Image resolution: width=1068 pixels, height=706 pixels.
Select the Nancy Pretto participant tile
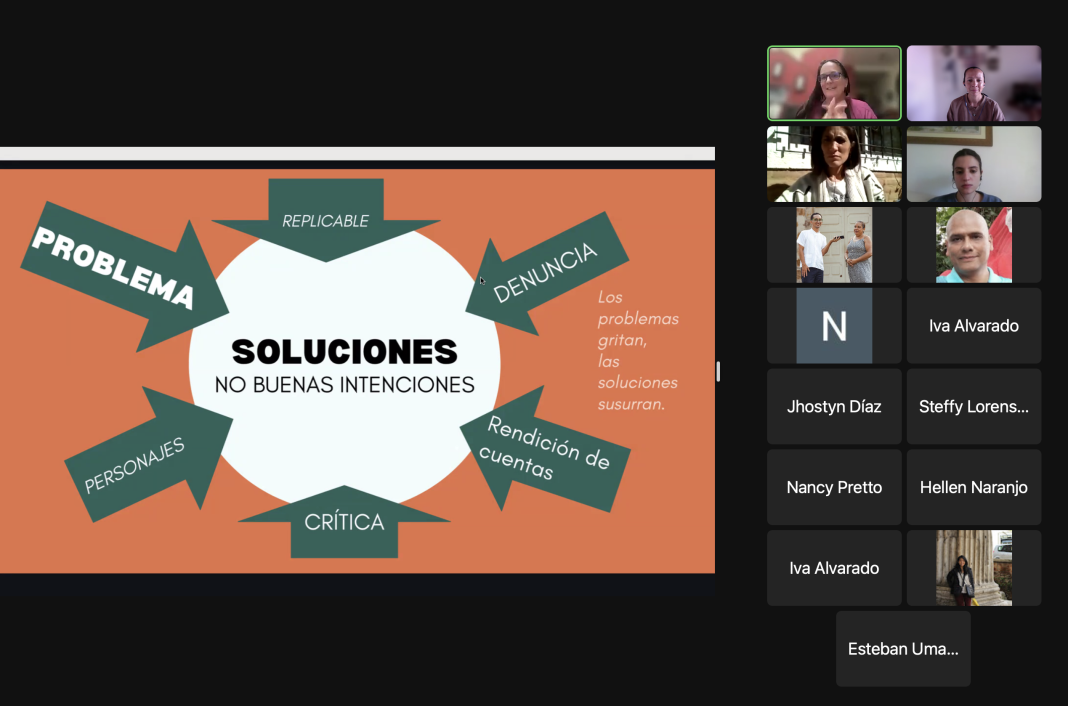834,487
